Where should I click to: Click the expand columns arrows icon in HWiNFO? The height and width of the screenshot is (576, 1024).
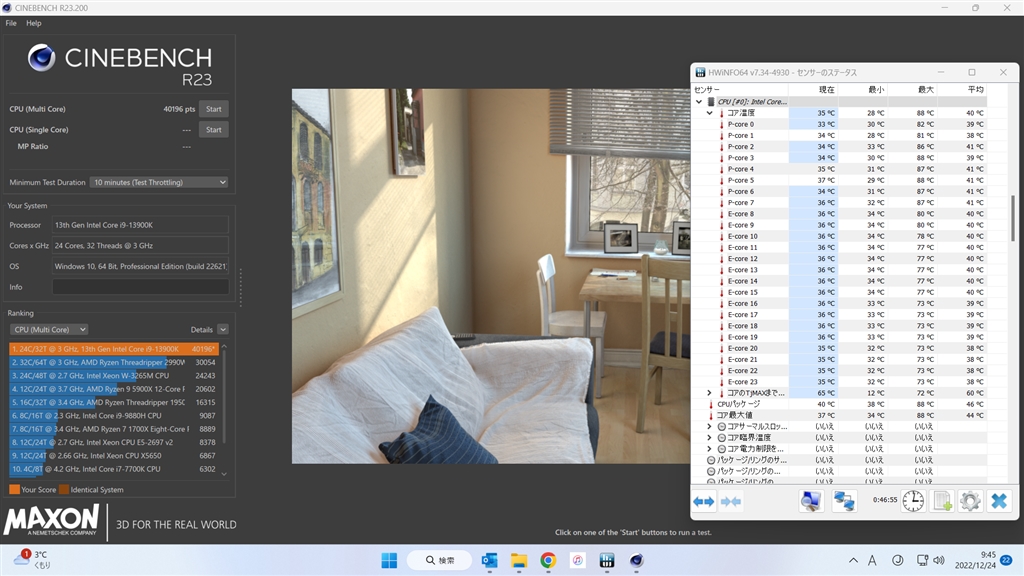(x=703, y=502)
